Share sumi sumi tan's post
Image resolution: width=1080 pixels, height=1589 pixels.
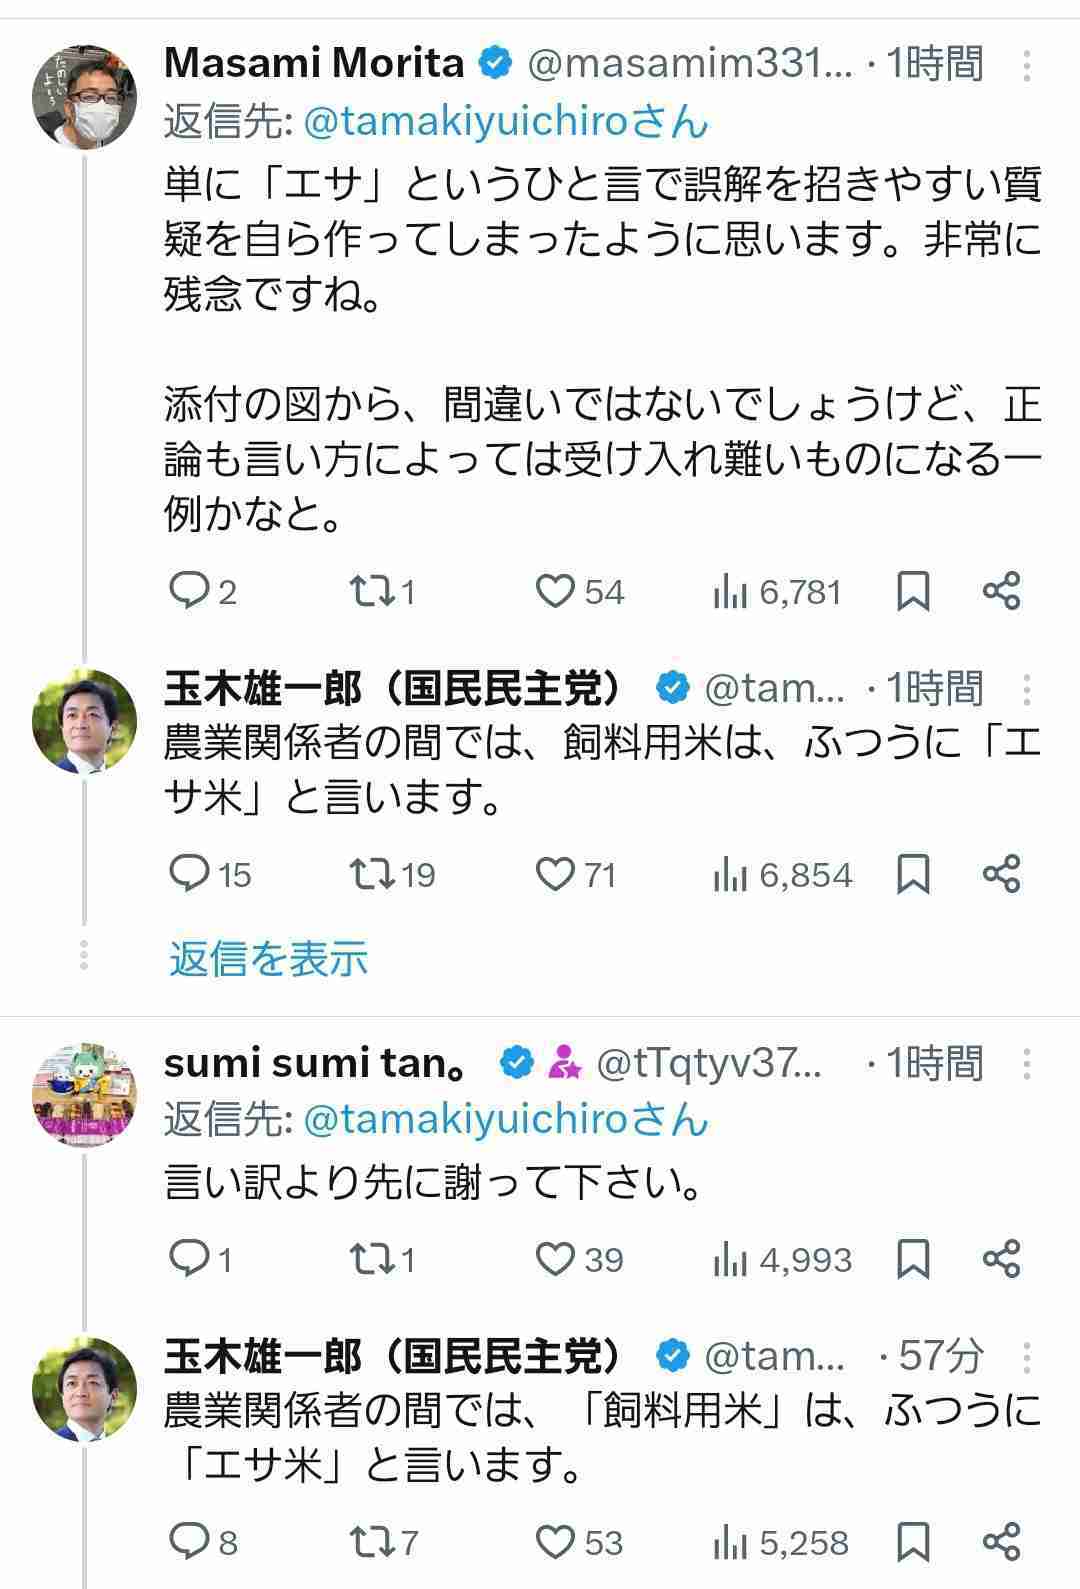click(1001, 1258)
